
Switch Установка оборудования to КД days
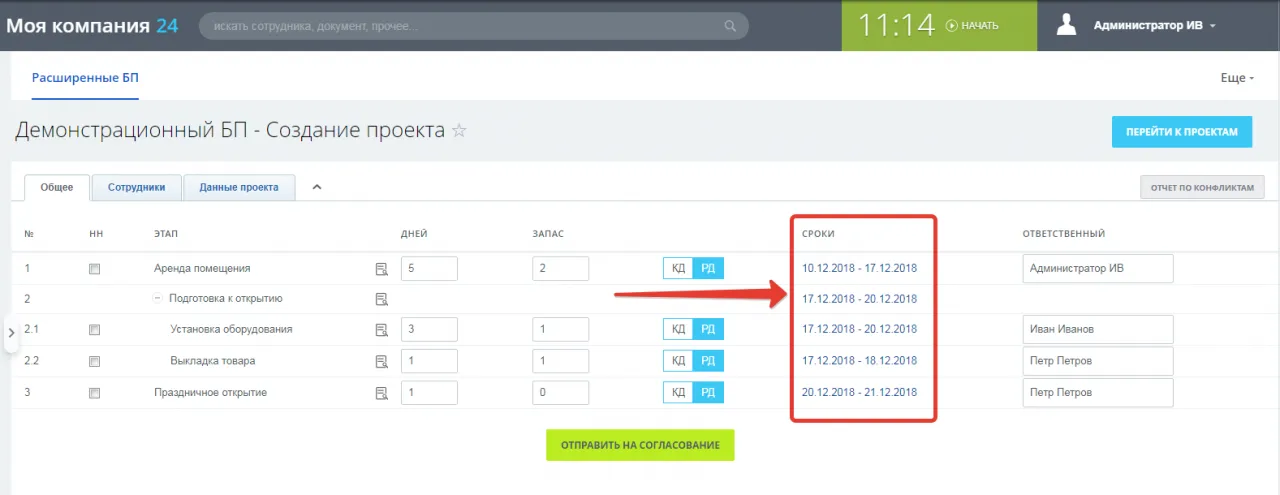pyautogui.click(x=678, y=329)
